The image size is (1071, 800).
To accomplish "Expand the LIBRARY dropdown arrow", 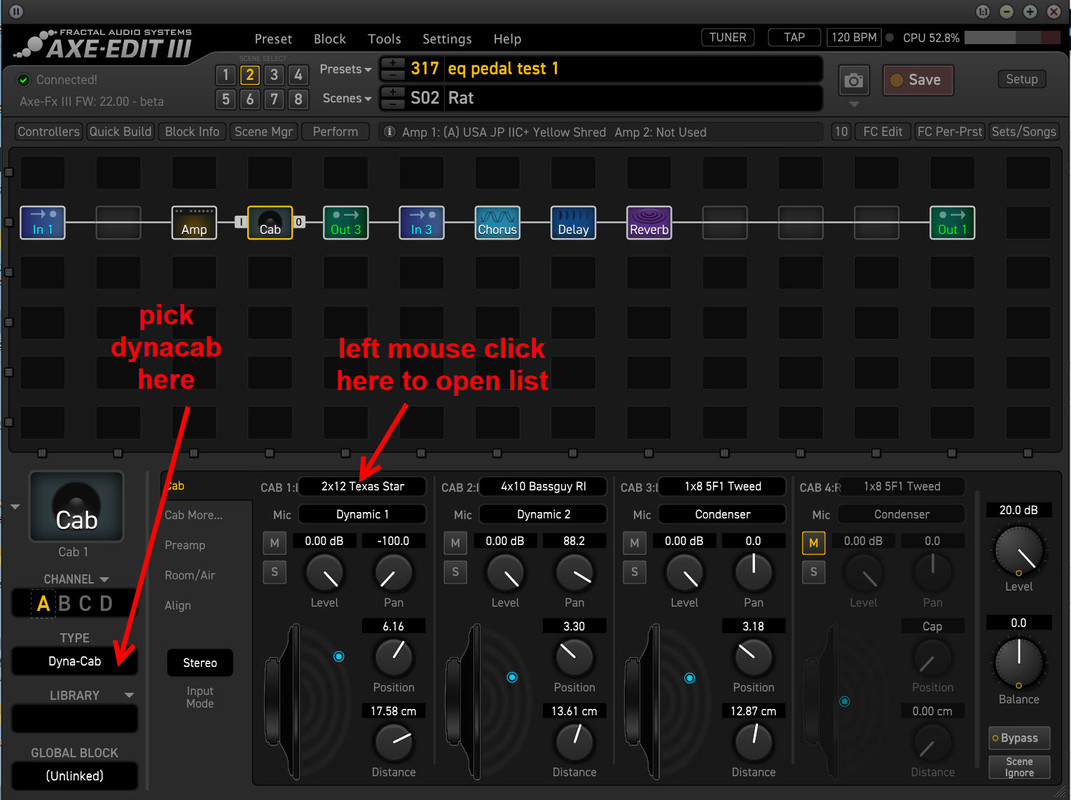I will pos(129,695).
